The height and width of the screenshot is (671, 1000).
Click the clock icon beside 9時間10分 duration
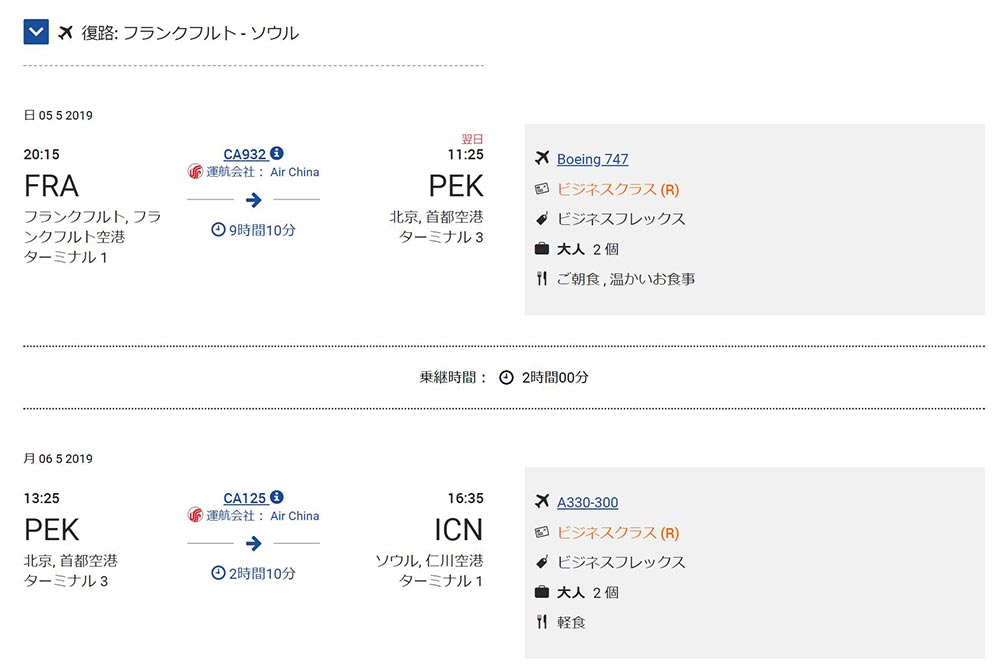point(218,230)
